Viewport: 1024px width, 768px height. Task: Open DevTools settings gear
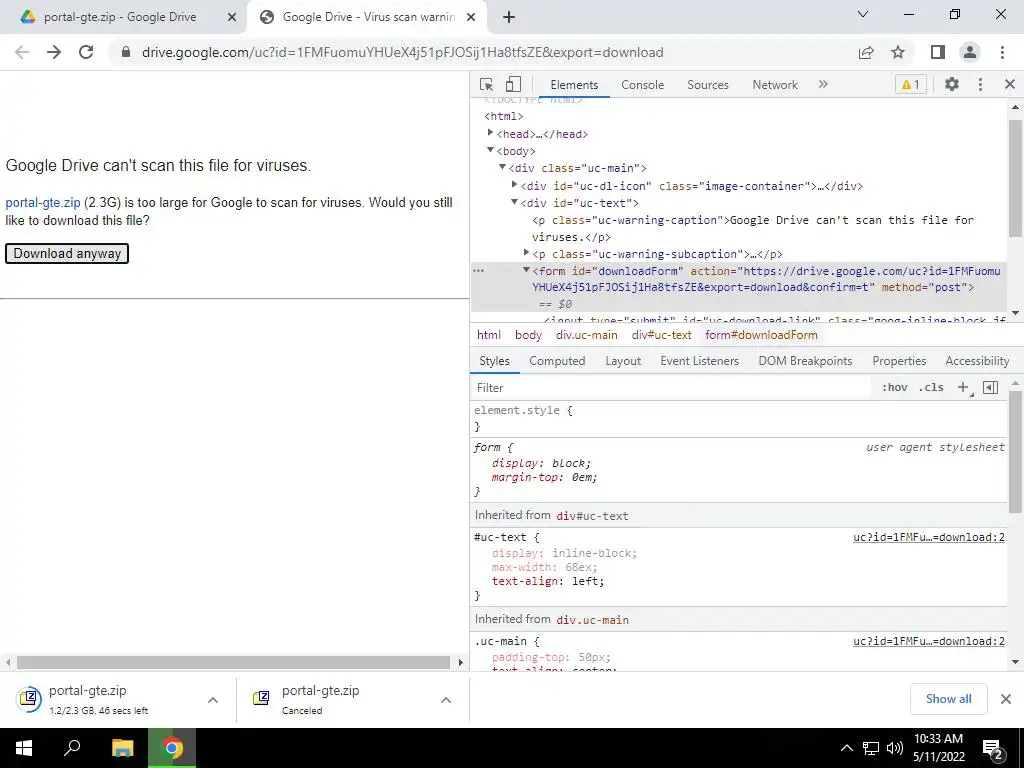click(952, 84)
